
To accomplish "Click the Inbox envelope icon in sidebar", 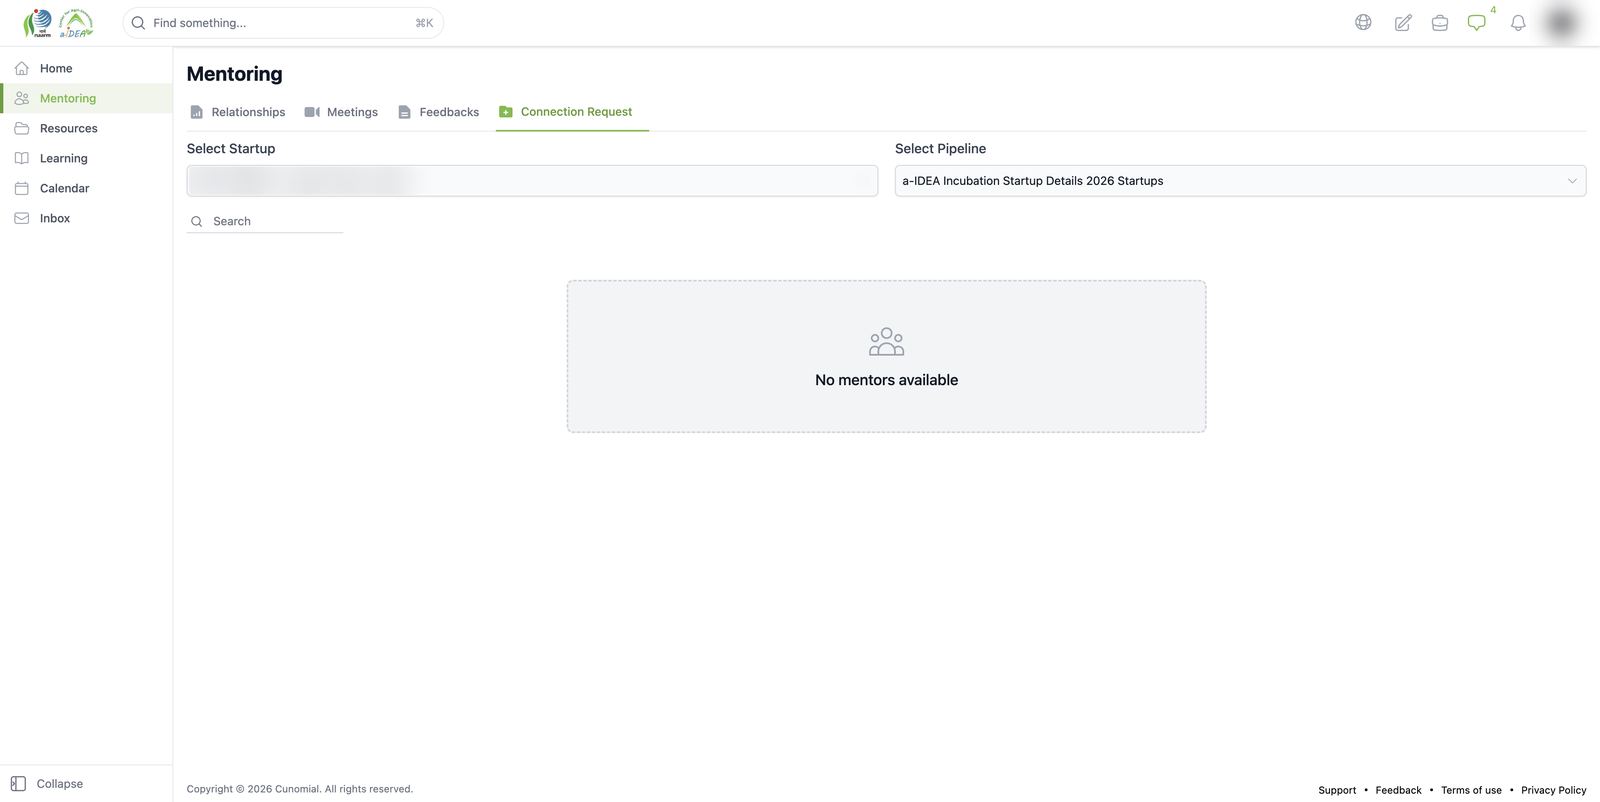I will click(22, 218).
